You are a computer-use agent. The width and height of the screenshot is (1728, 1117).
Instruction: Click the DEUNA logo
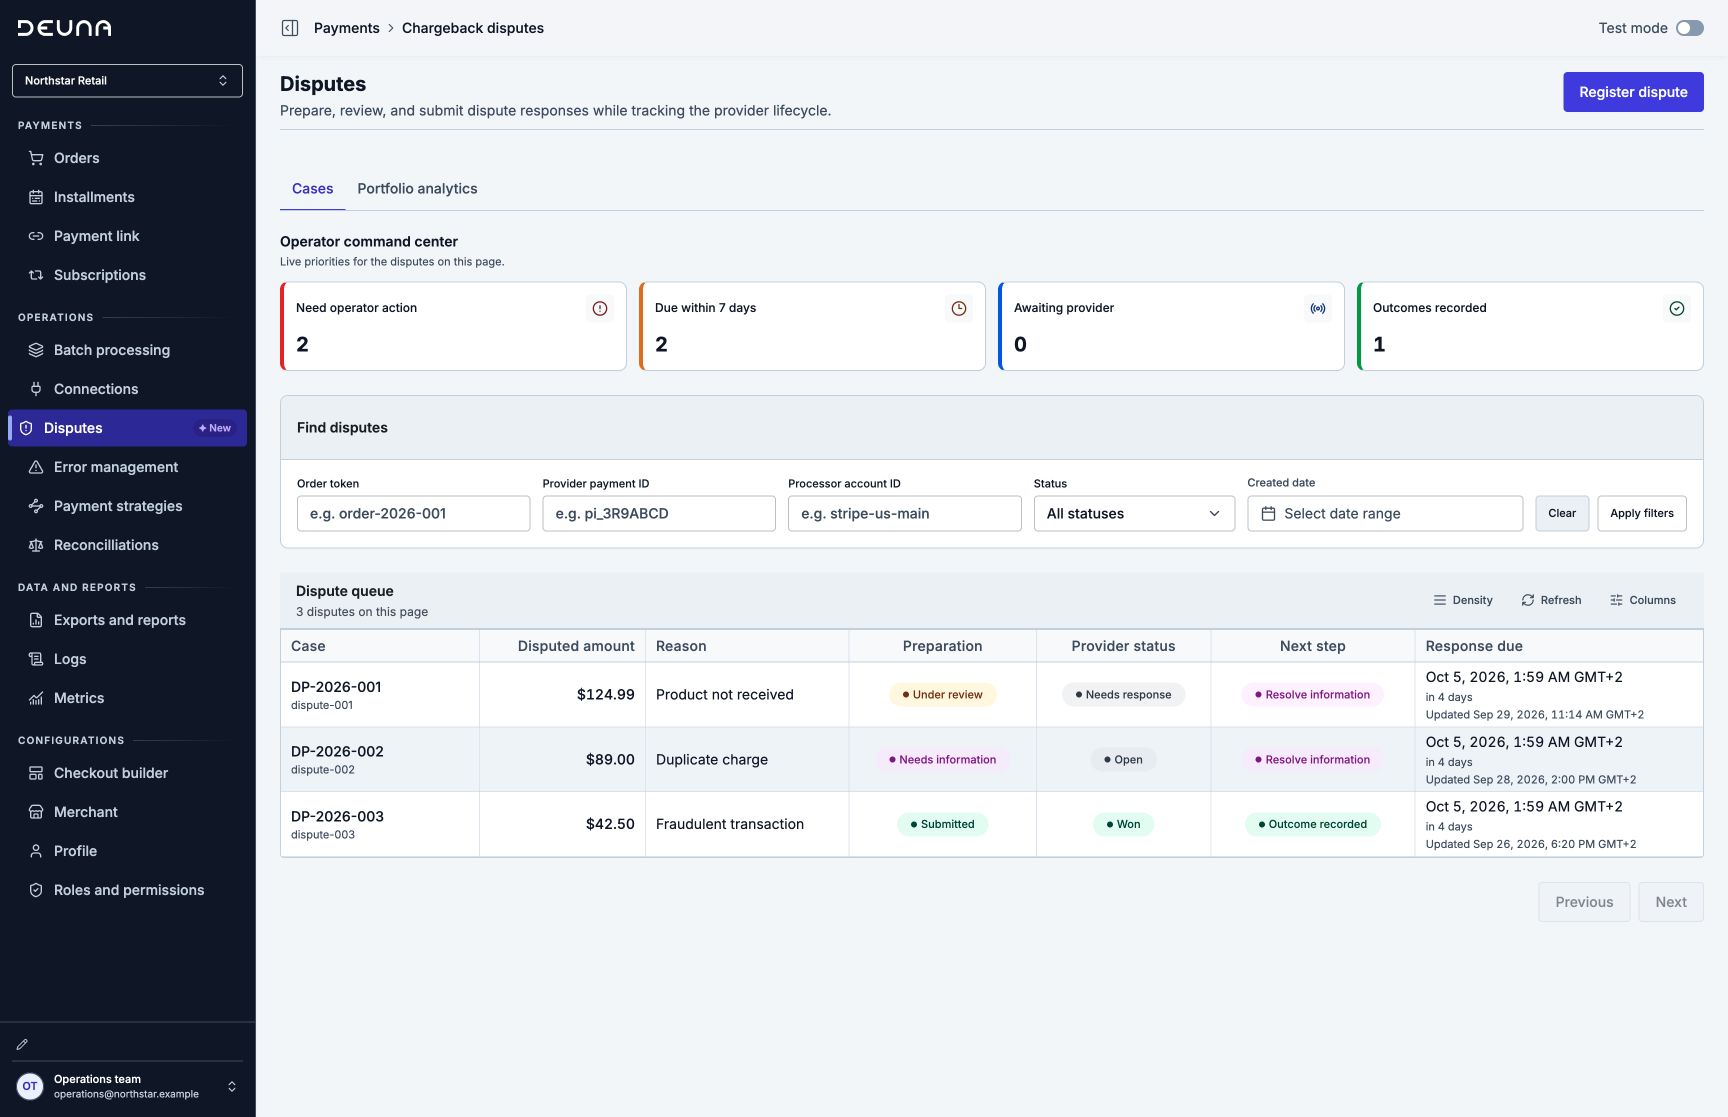[x=64, y=28]
